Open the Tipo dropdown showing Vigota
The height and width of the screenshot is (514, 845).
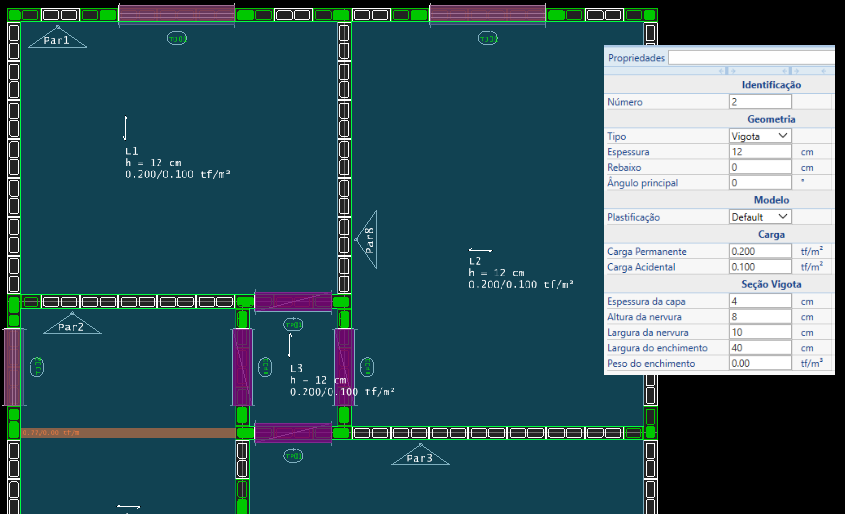pyautogui.click(x=760, y=135)
